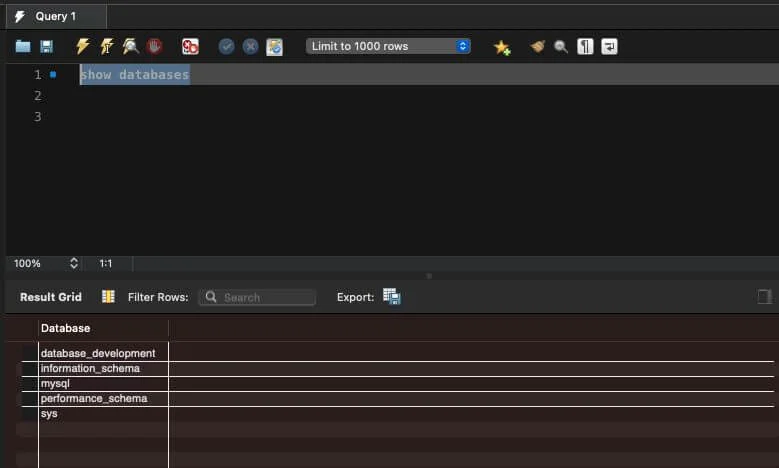Execute the statement under the cursor

107,46
